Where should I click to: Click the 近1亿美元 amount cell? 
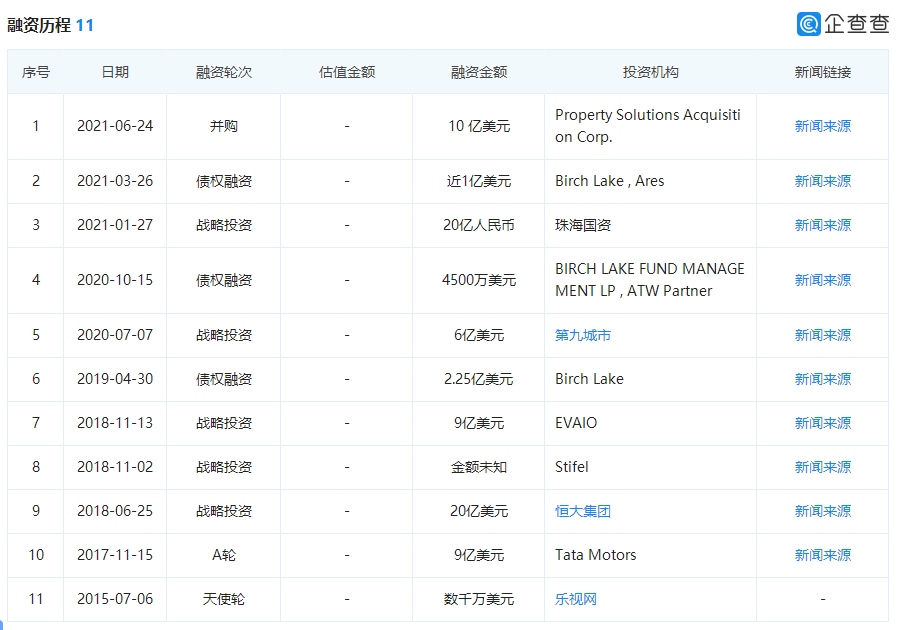click(479, 181)
